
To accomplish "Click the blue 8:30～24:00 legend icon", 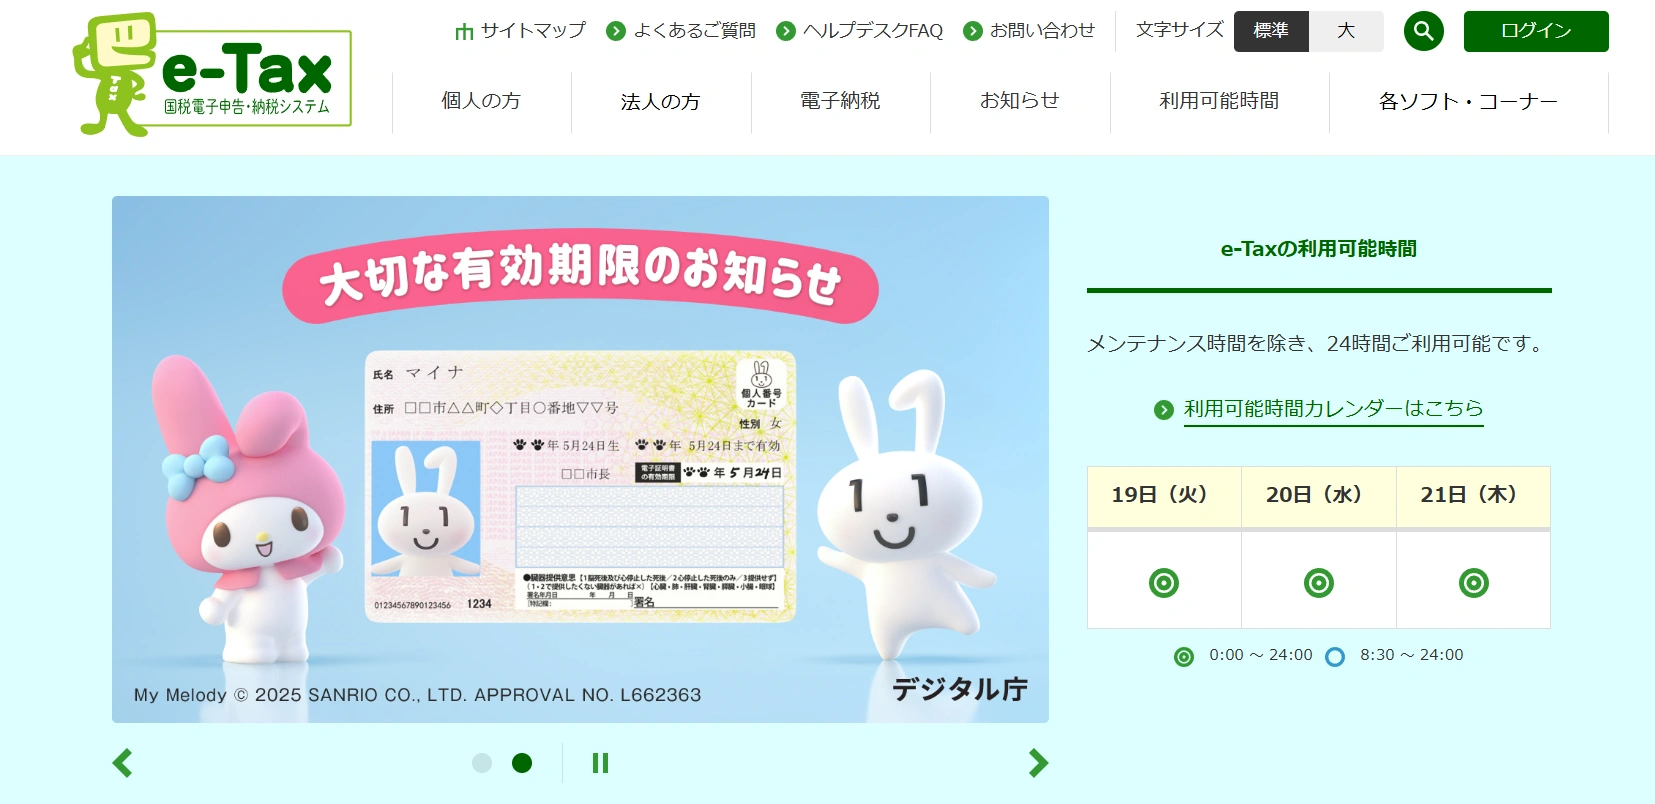I will (1335, 657).
